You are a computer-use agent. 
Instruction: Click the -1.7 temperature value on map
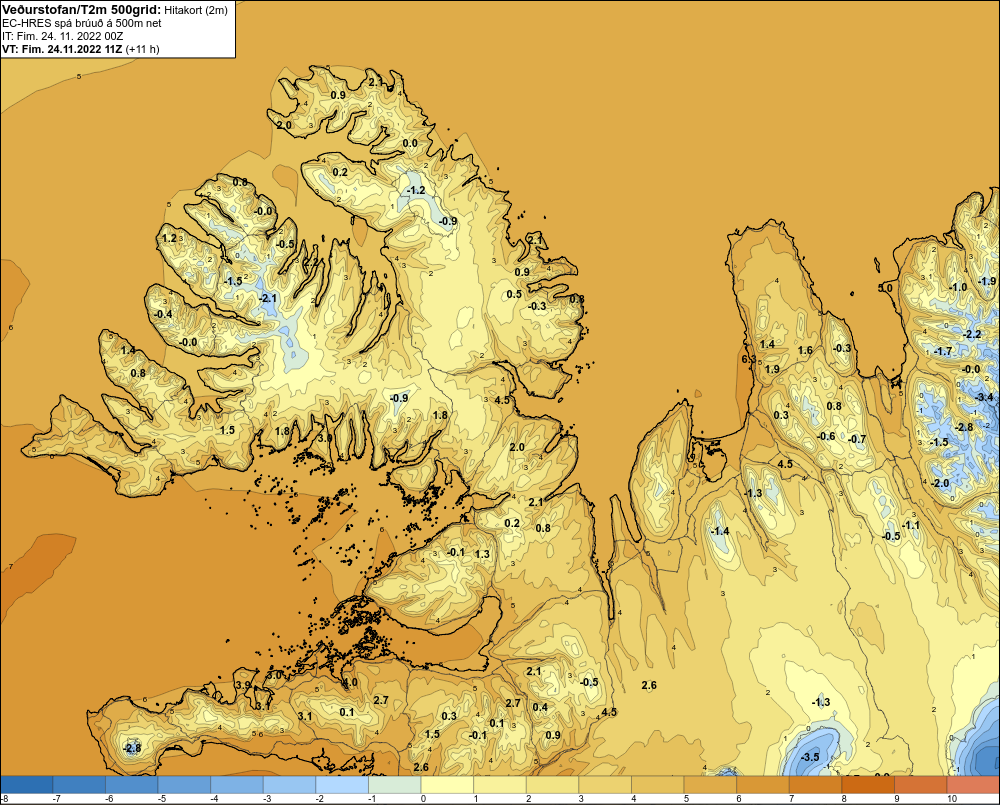943,351
